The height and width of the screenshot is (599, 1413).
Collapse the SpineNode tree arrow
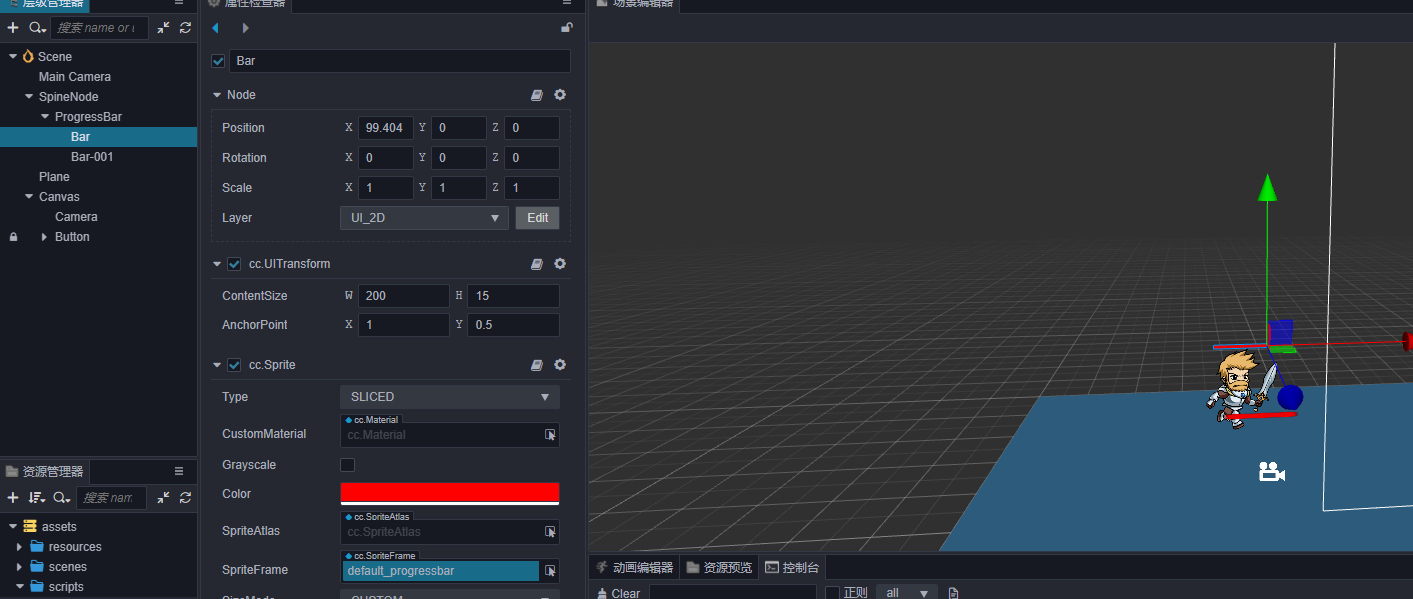pyautogui.click(x=29, y=97)
